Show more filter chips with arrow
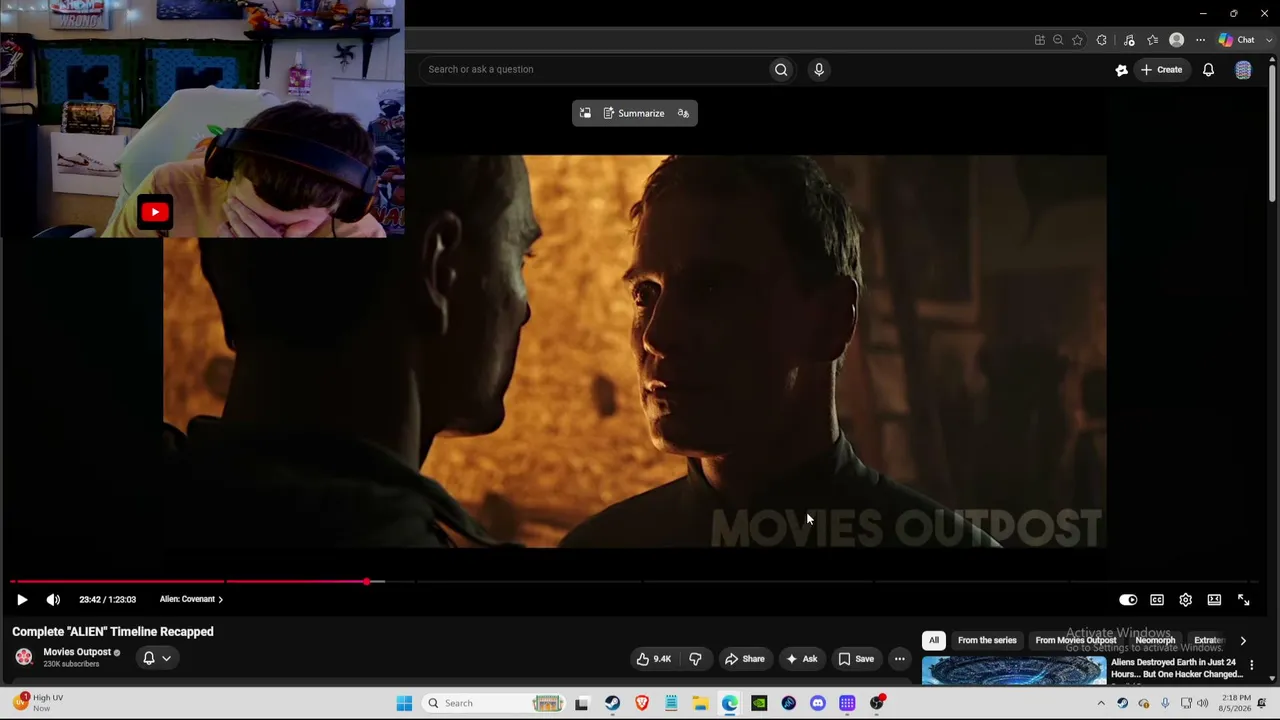1280x720 pixels. [1243, 641]
